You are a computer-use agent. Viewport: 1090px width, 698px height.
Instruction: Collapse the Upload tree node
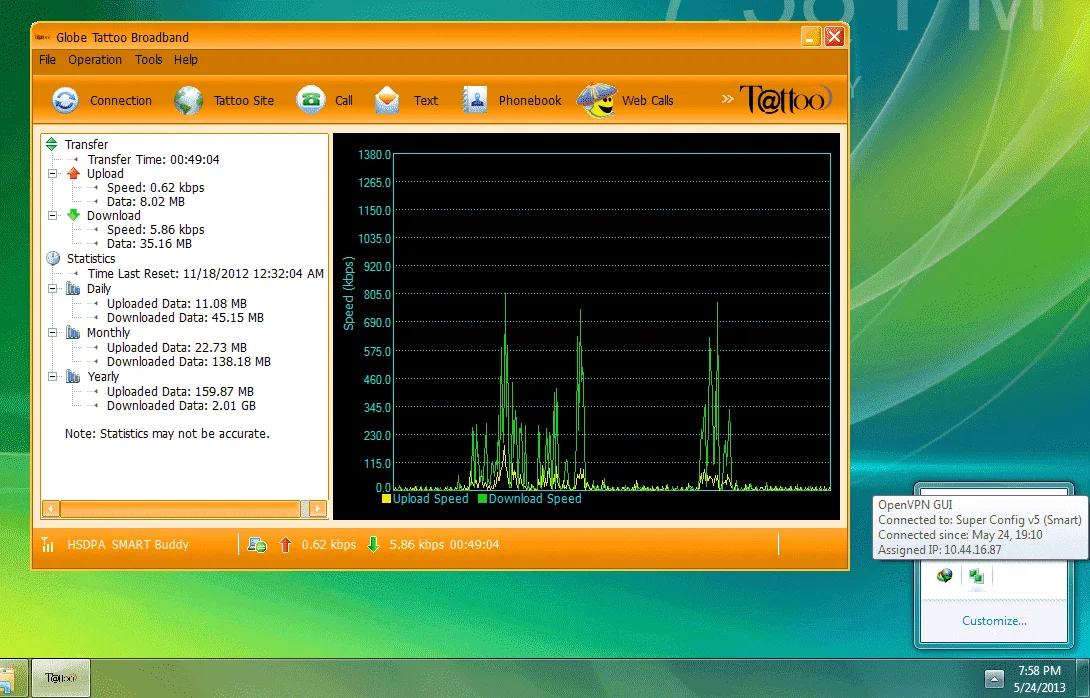[x=52, y=174]
